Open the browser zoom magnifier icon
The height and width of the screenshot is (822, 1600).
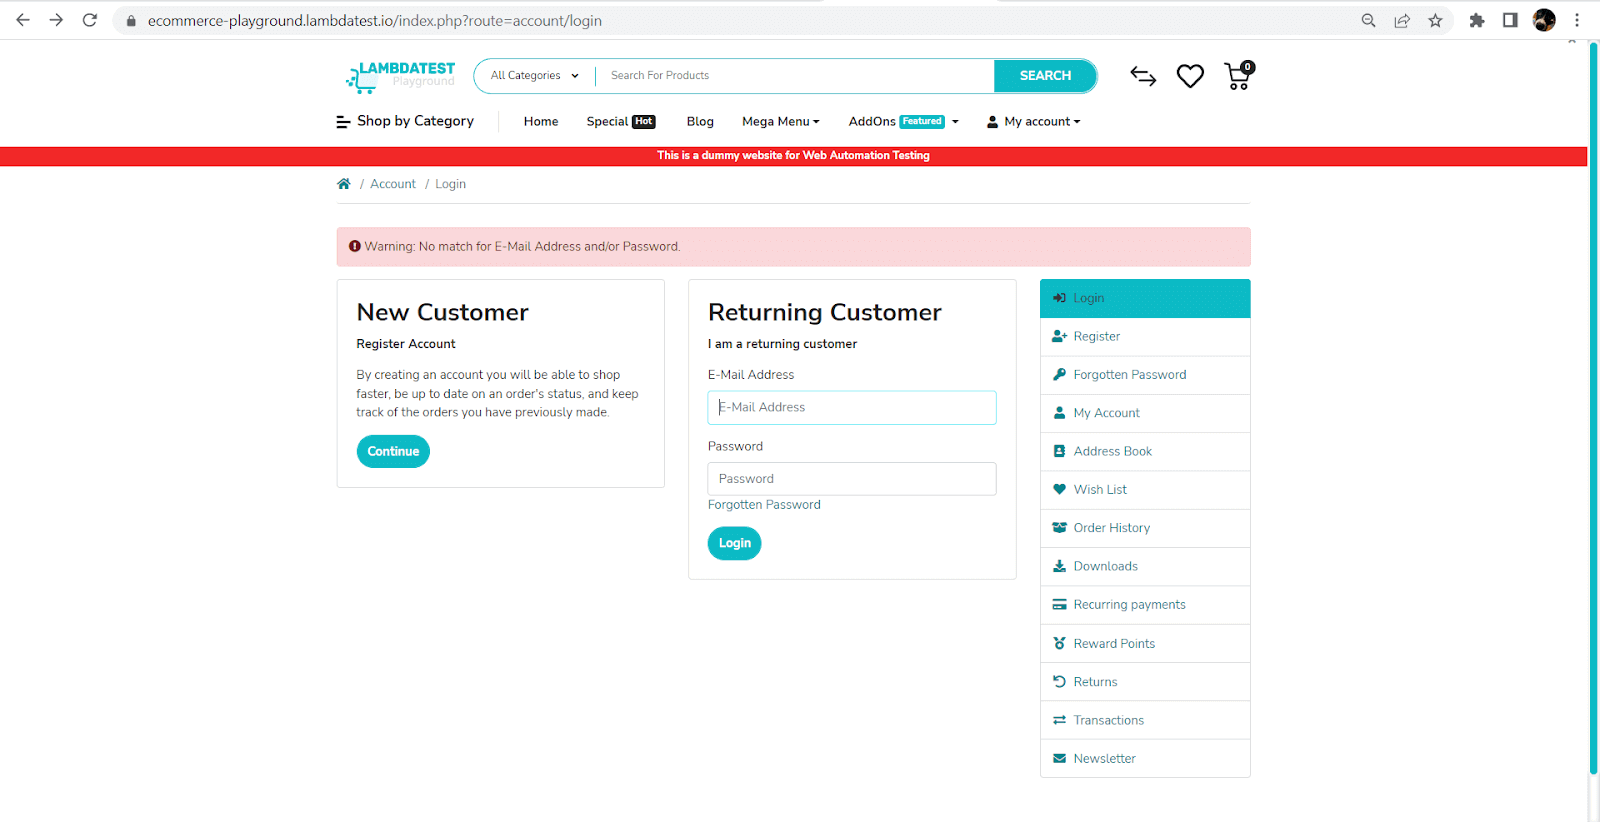click(x=1369, y=20)
